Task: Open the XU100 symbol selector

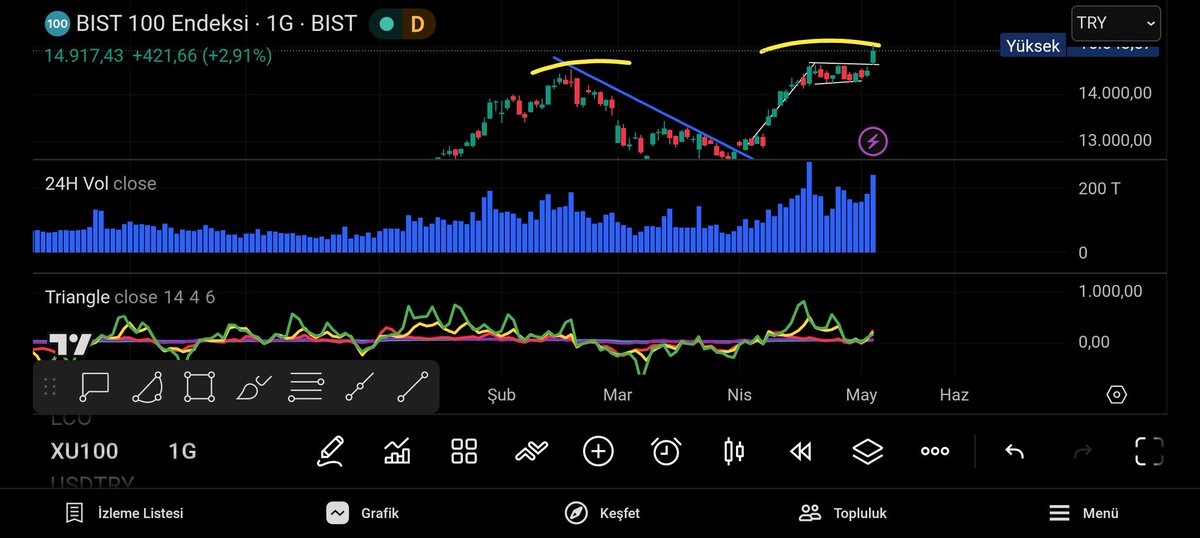Action: (84, 451)
